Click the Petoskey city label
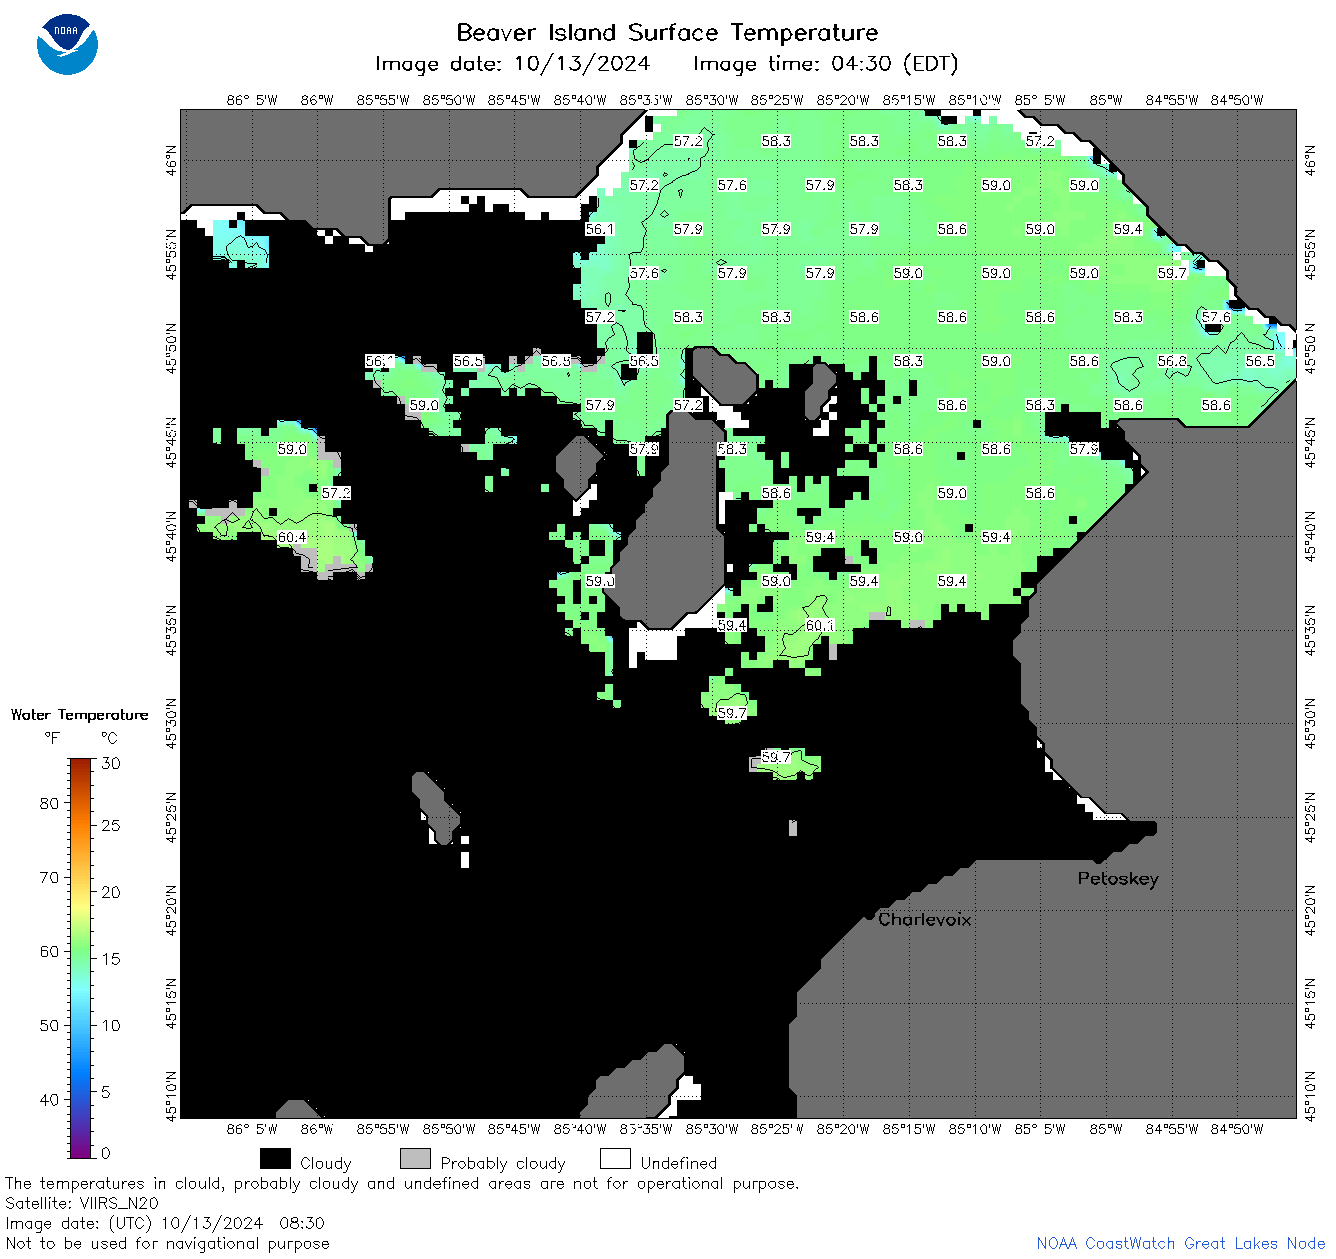The image size is (1336, 1259). 1118,879
